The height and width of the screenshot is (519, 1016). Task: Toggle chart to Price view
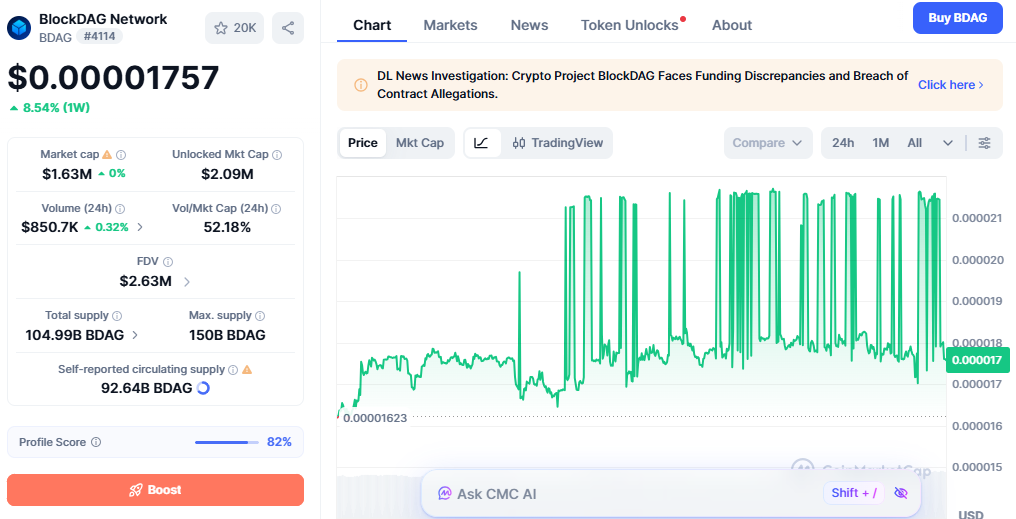(x=363, y=143)
